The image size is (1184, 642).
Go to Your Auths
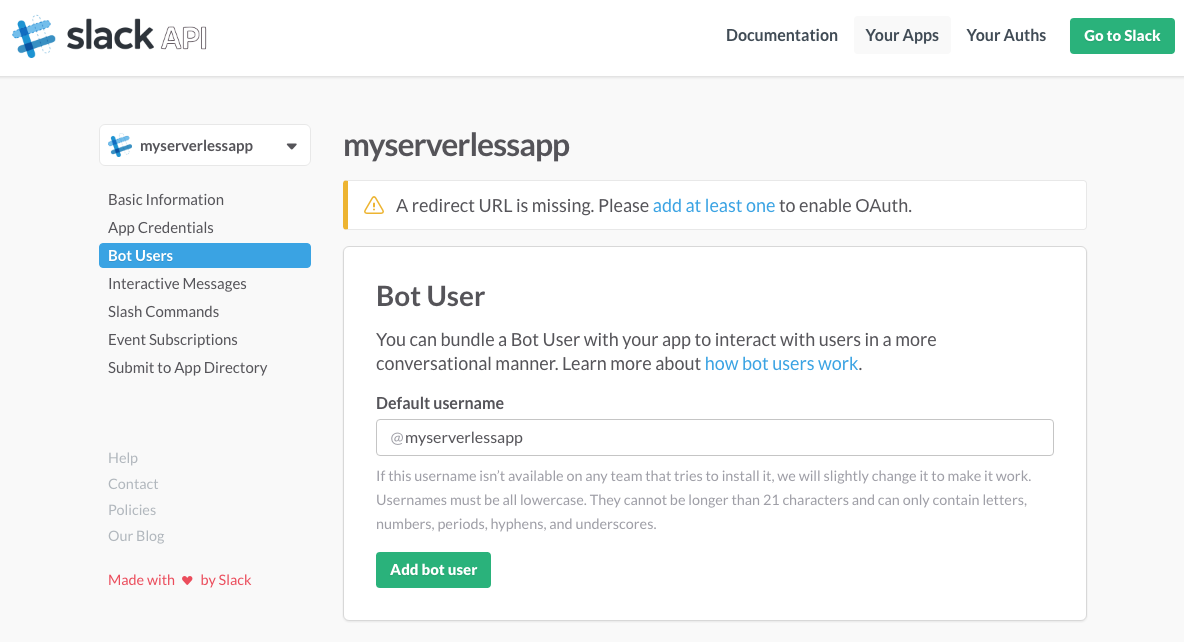click(1006, 35)
